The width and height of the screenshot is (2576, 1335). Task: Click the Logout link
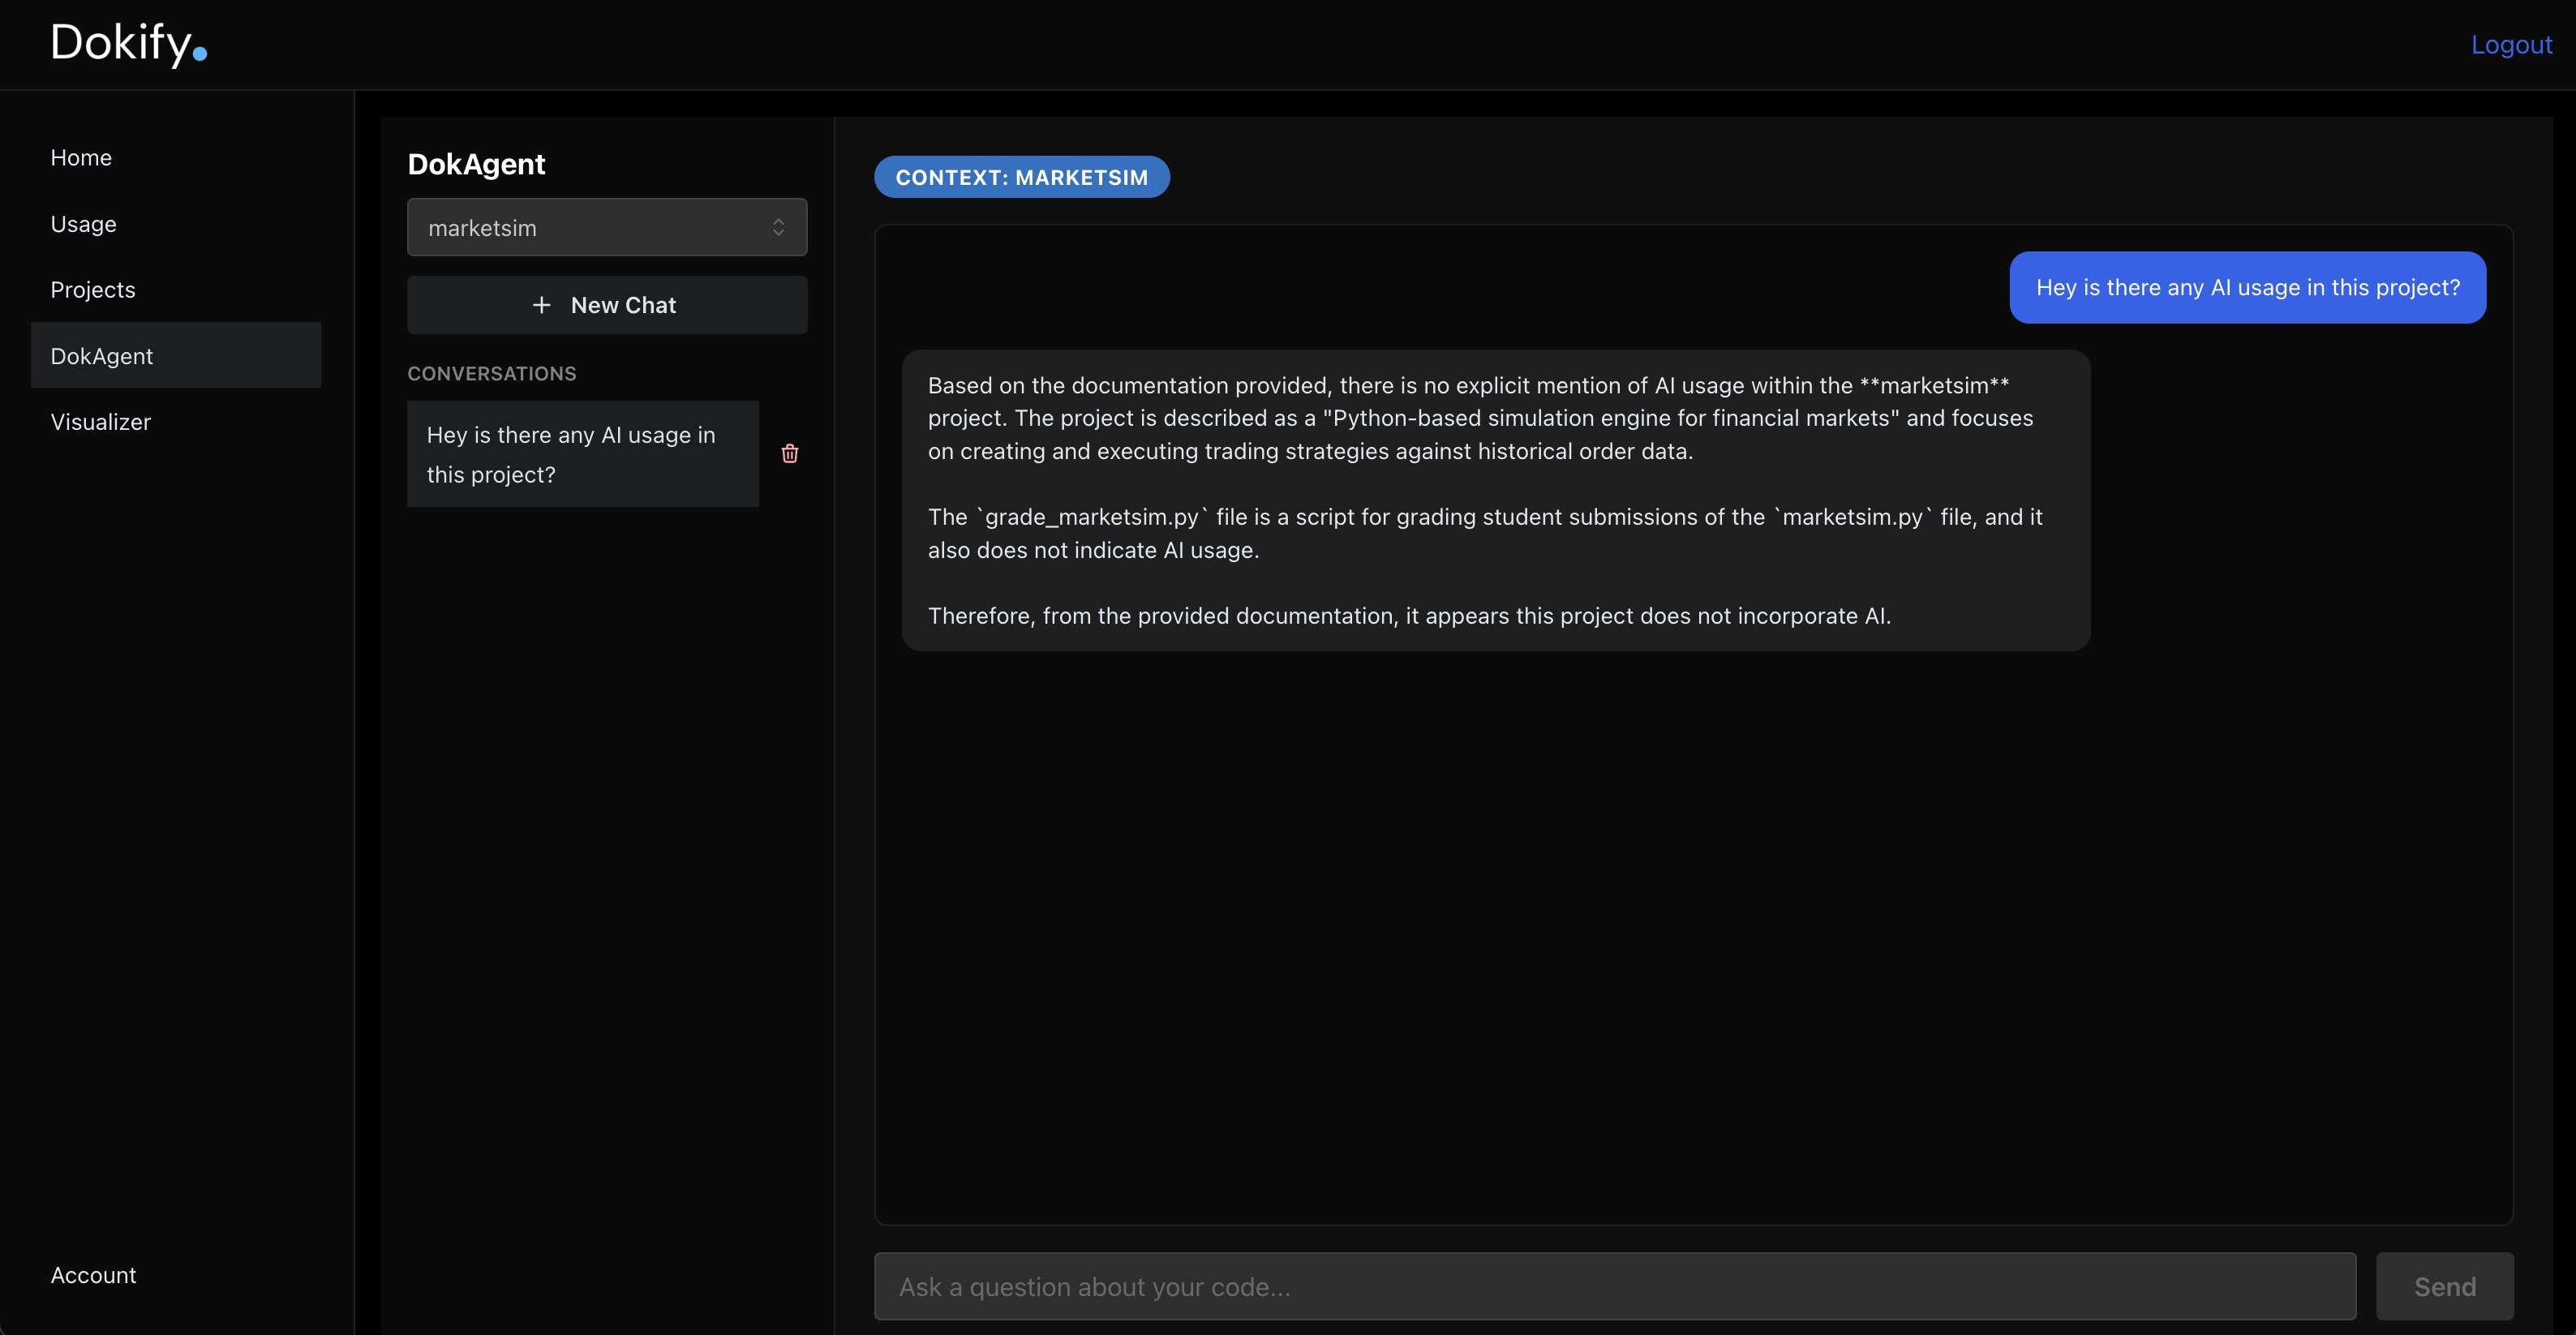(2510, 45)
